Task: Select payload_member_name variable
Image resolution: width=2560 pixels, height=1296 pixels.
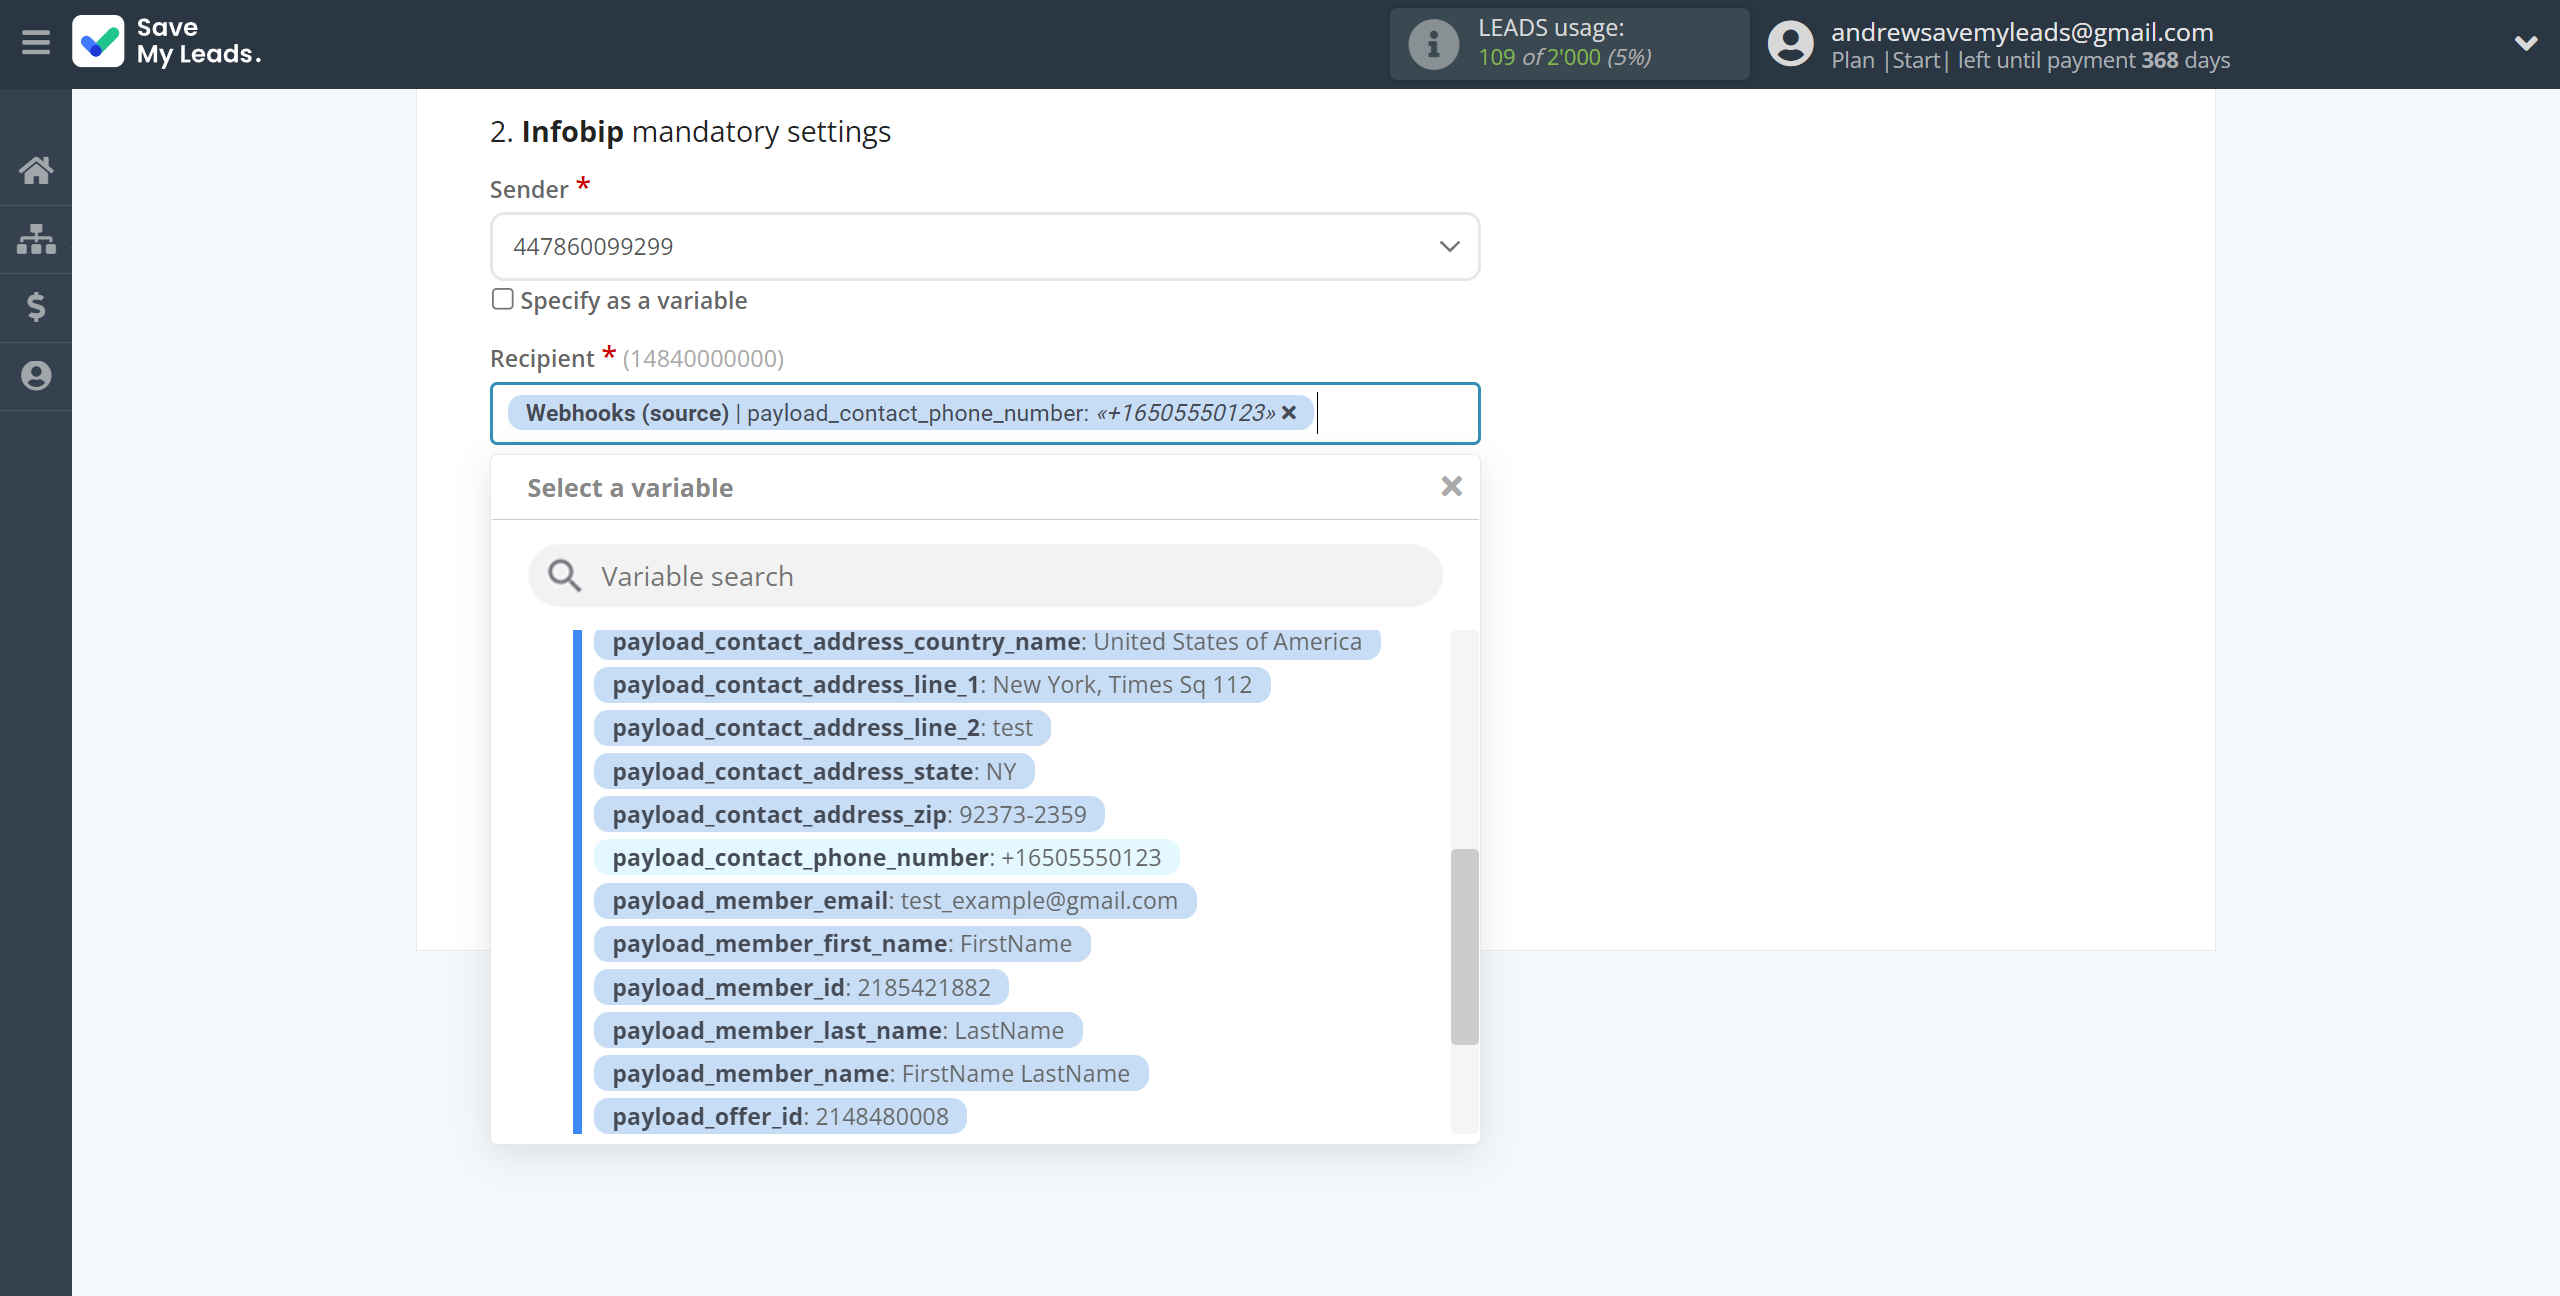Action: (x=871, y=1073)
